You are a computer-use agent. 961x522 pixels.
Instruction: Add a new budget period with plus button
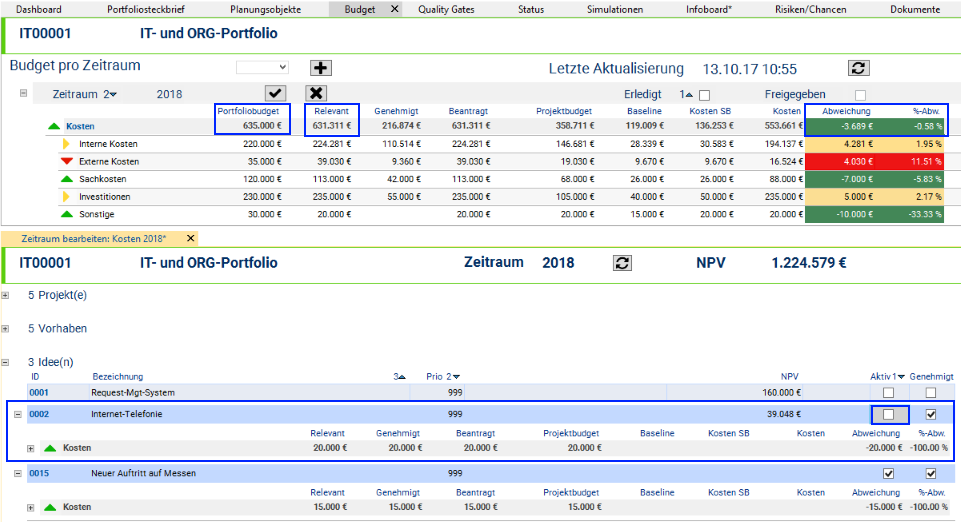tap(321, 68)
